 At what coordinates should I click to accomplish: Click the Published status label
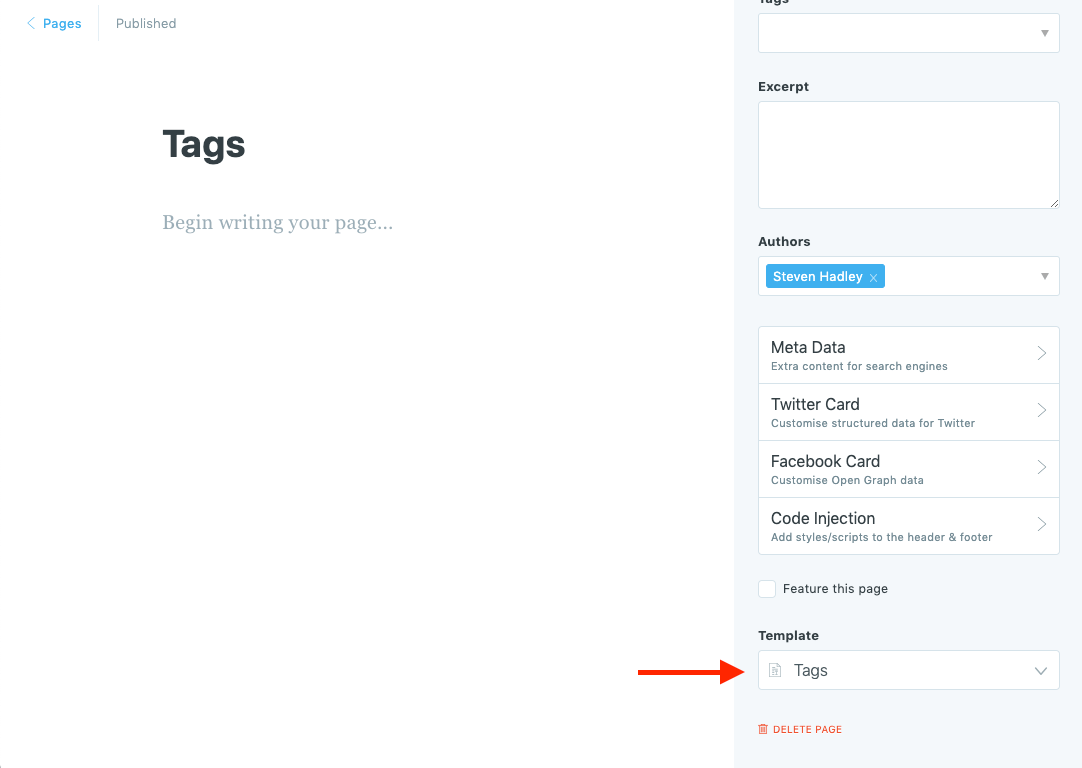coord(146,23)
